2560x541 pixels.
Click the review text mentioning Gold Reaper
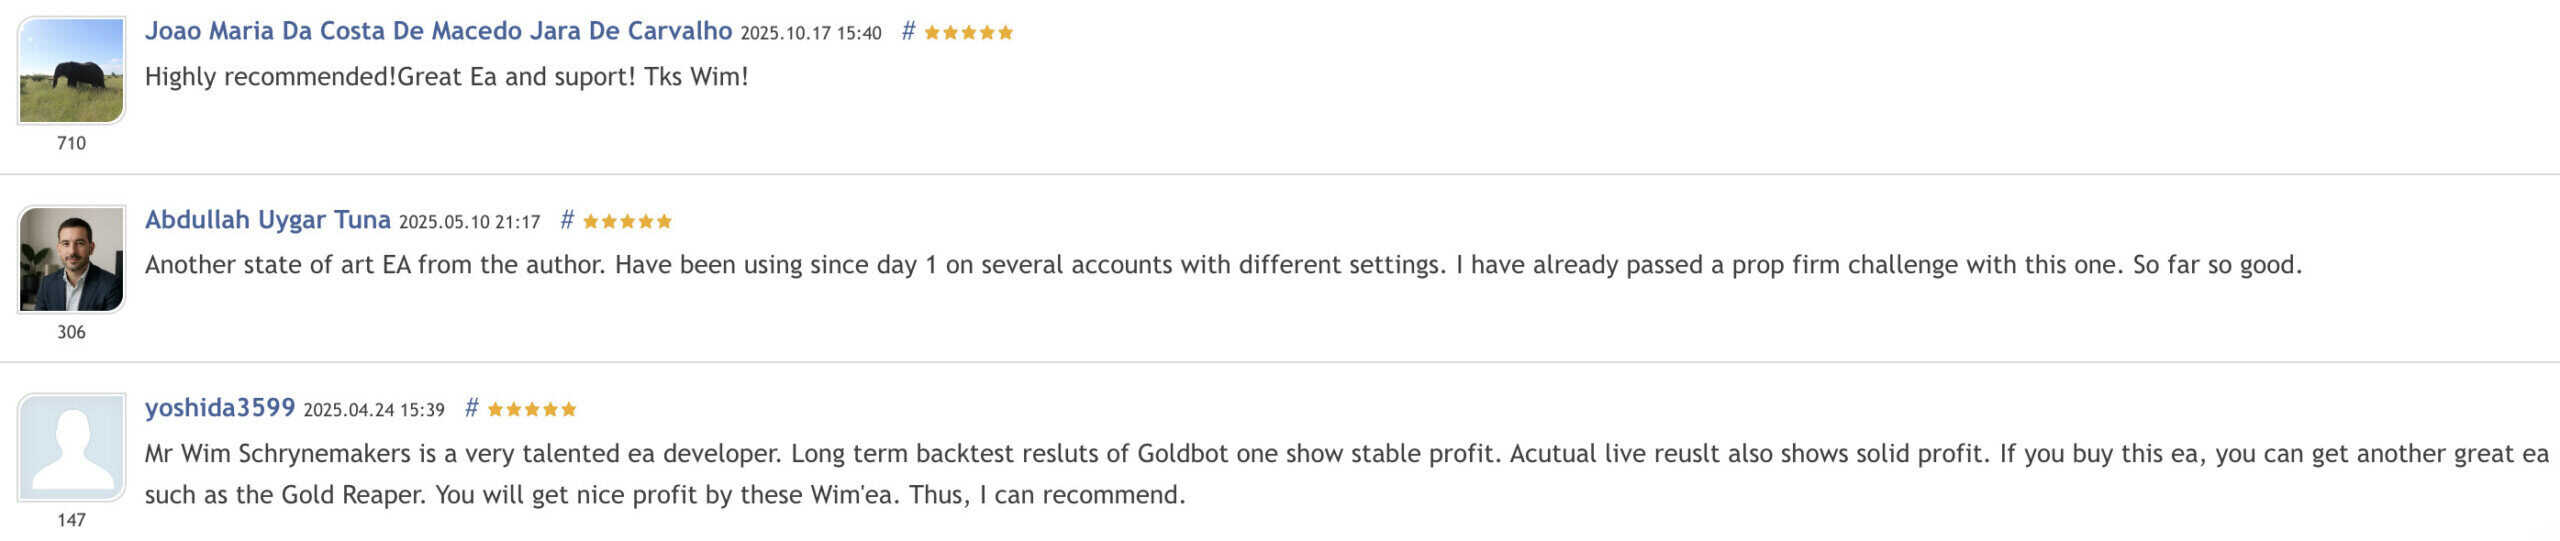tap(664, 495)
